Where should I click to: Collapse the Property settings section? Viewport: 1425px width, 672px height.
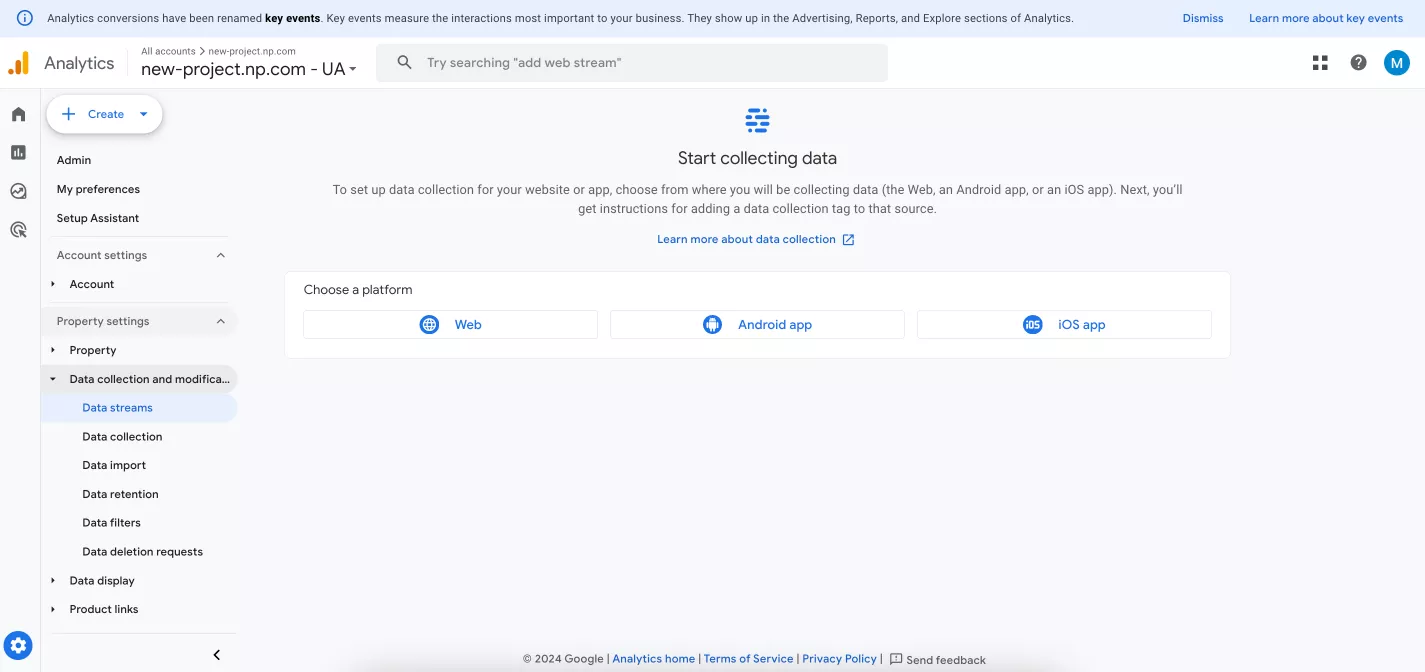pos(221,321)
